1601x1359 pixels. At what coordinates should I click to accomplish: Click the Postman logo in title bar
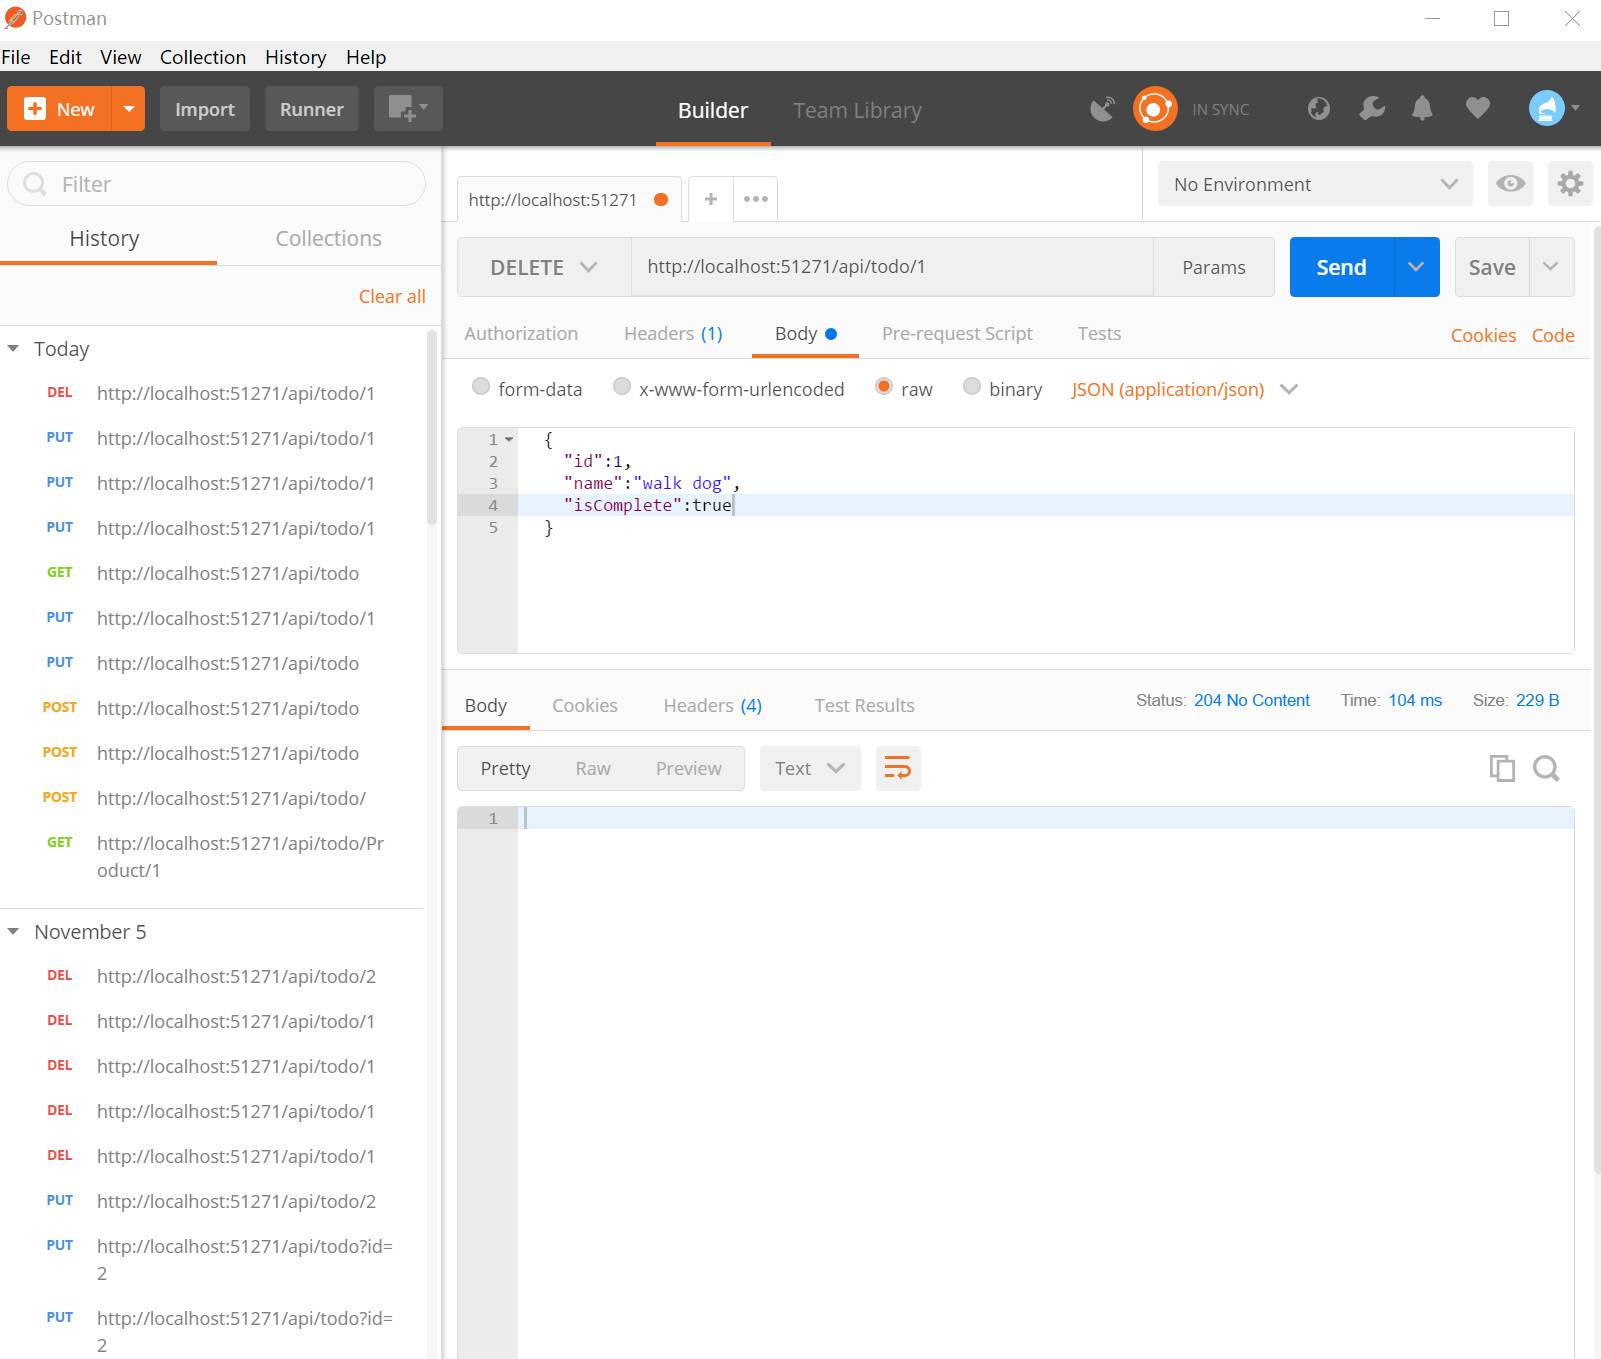[x=15, y=18]
